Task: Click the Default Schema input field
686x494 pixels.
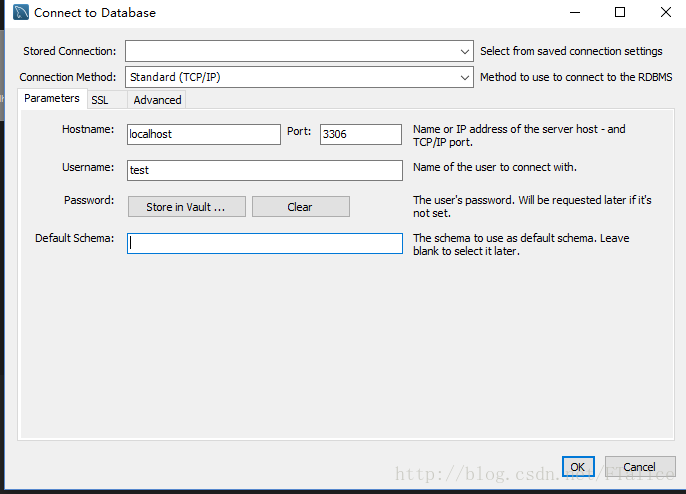Action: [265, 243]
